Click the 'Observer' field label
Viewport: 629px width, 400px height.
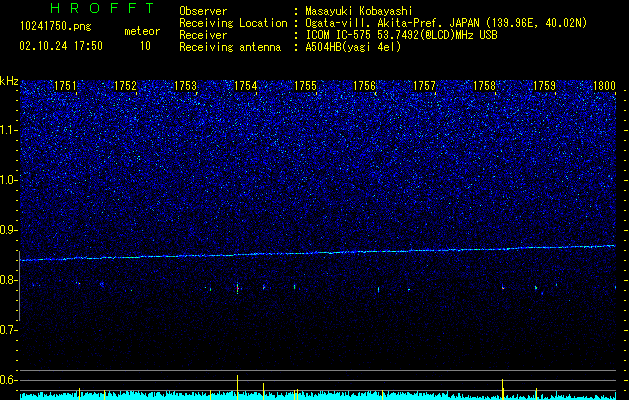pos(203,11)
